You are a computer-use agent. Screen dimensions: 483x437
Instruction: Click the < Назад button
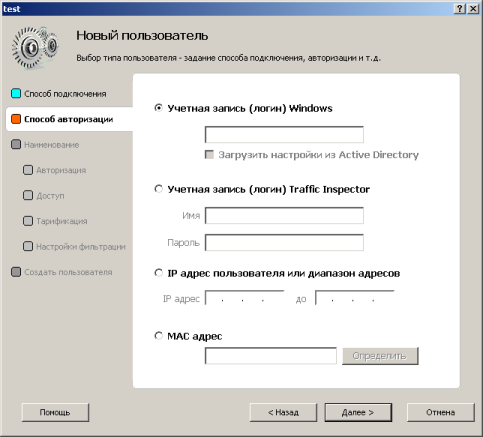[283, 413]
